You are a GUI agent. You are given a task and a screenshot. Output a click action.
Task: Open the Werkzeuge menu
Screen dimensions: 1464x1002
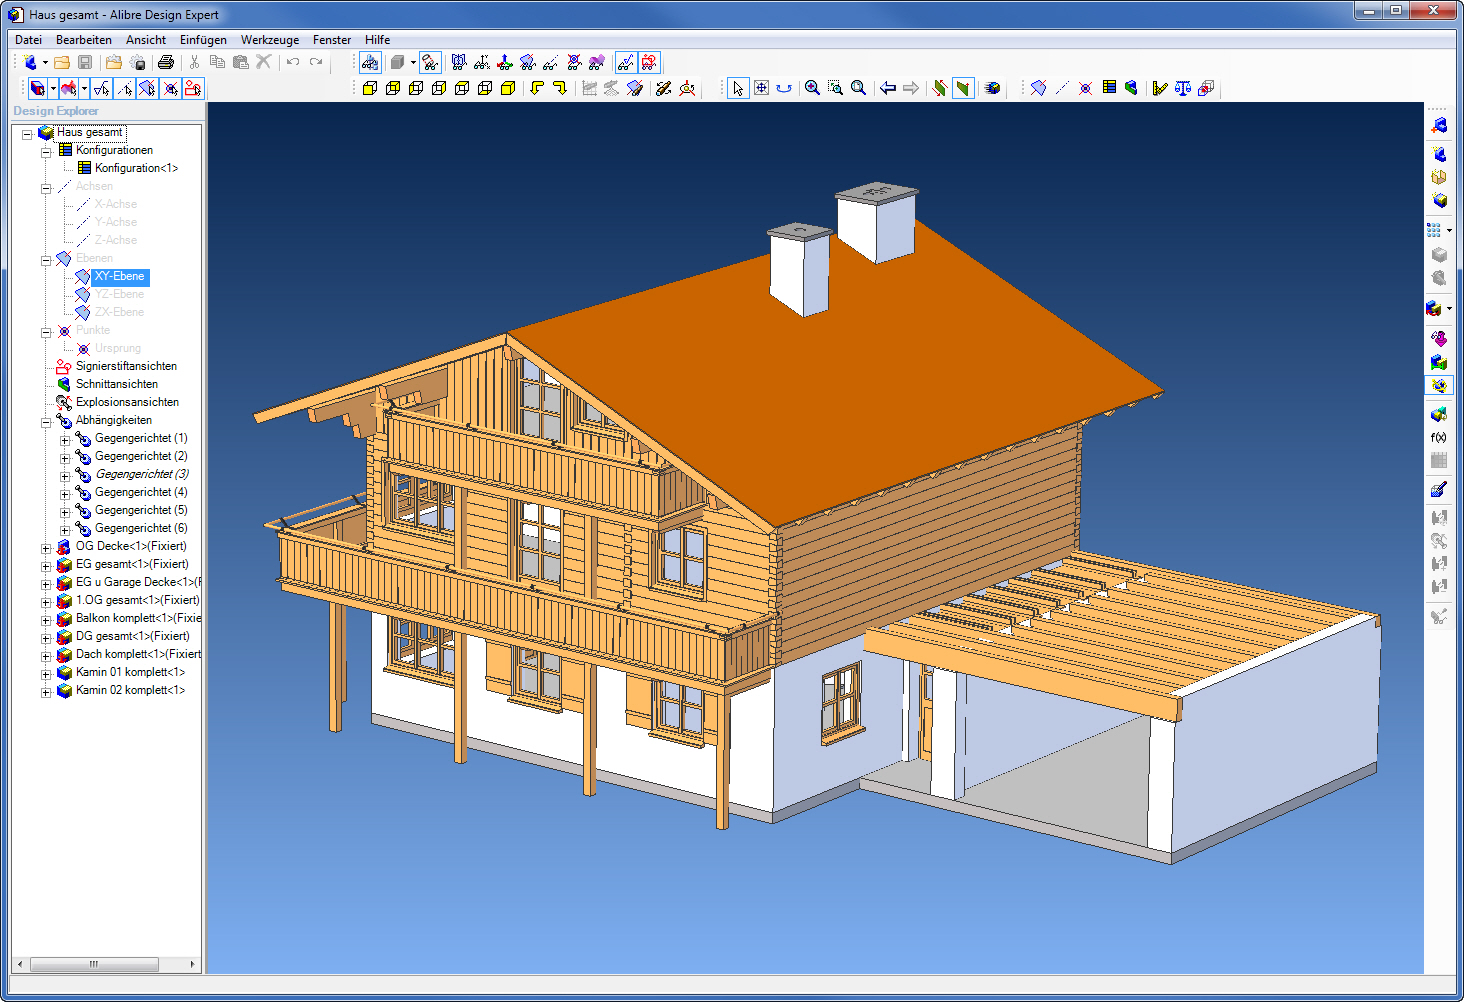coord(270,40)
